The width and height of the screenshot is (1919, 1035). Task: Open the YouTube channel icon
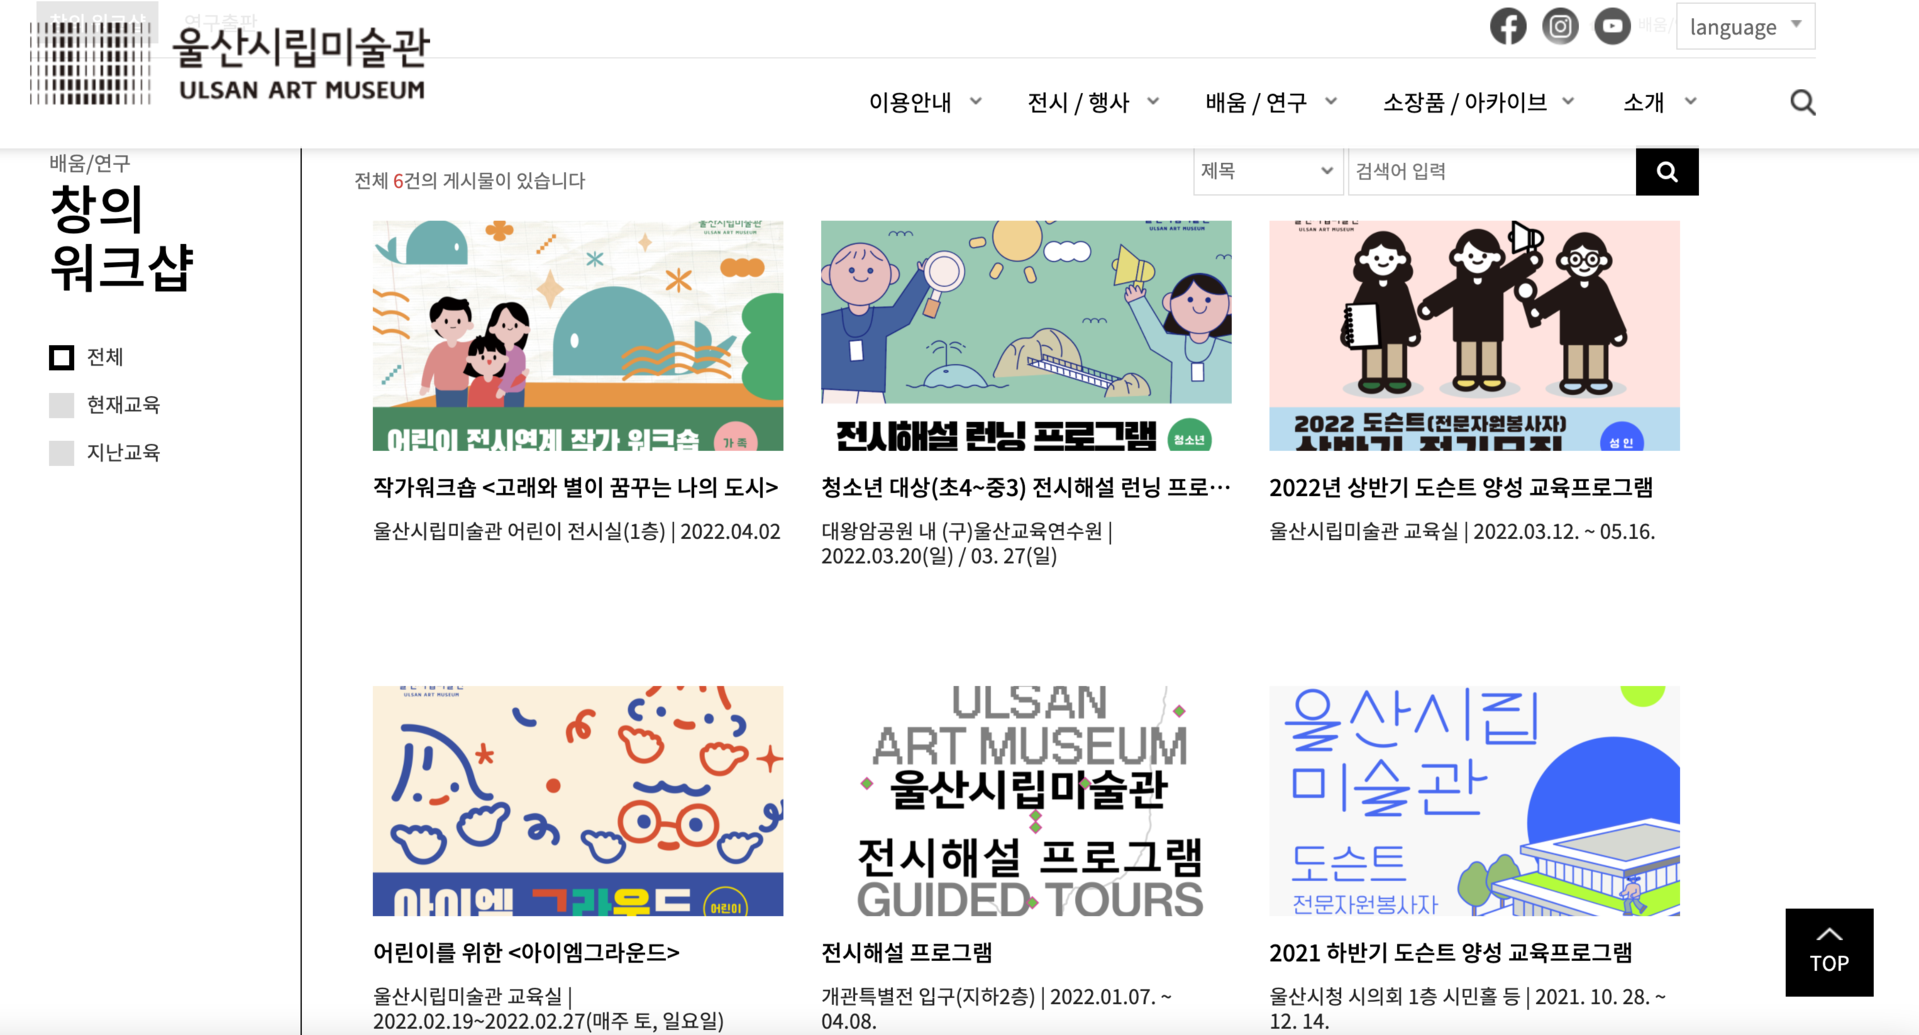(1612, 26)
